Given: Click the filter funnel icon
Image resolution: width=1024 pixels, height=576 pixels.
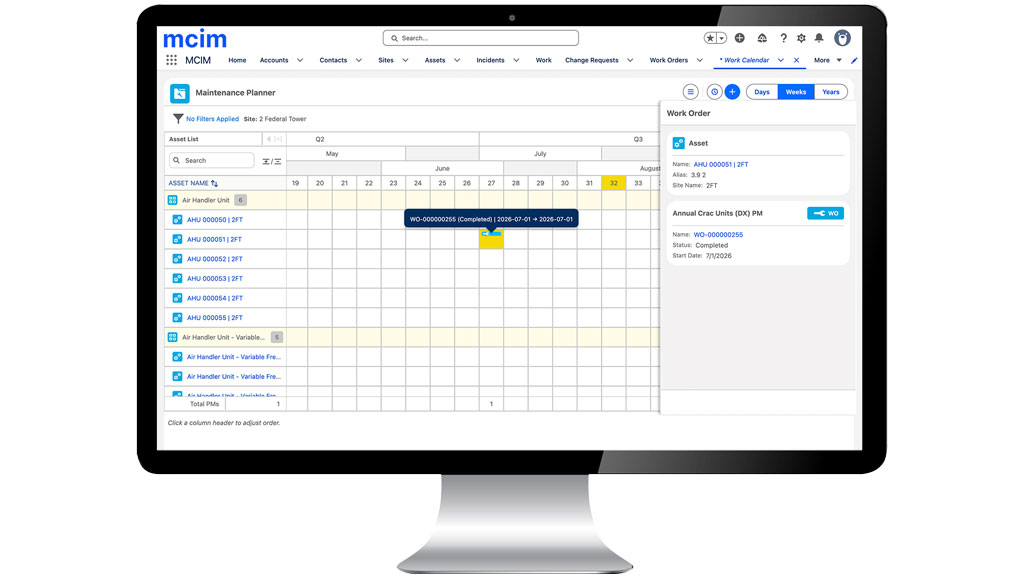Looking at the screenshot, I should coord(178,119).
